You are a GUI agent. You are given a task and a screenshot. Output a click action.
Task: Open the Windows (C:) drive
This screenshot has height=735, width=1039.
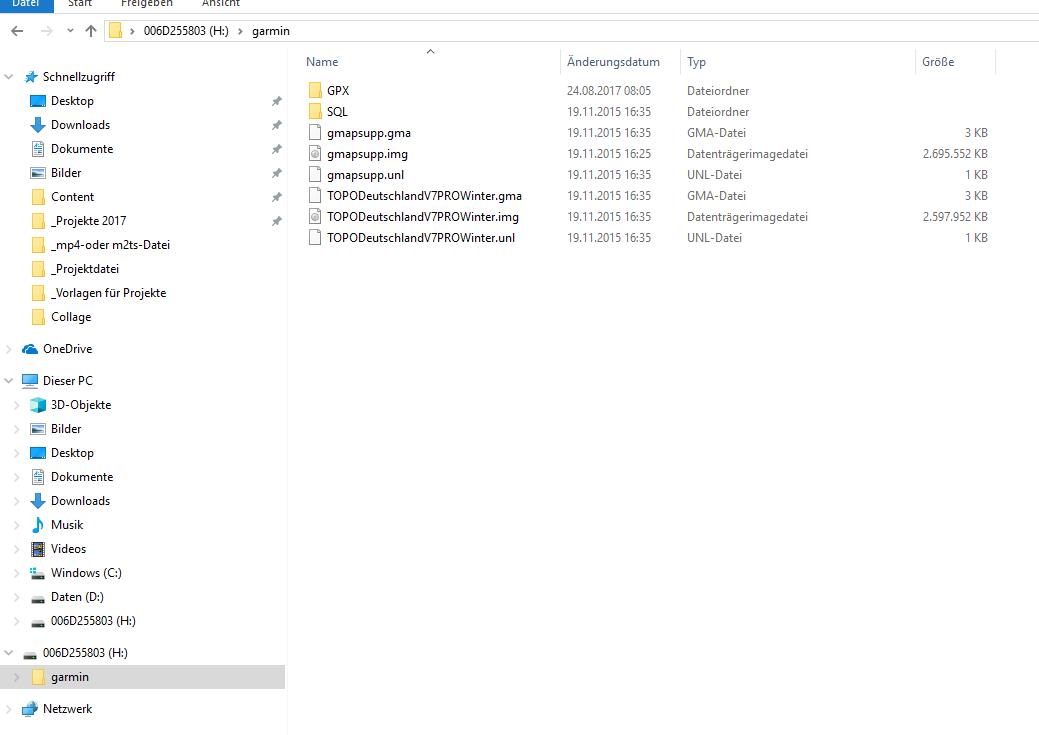pos(86,573)
